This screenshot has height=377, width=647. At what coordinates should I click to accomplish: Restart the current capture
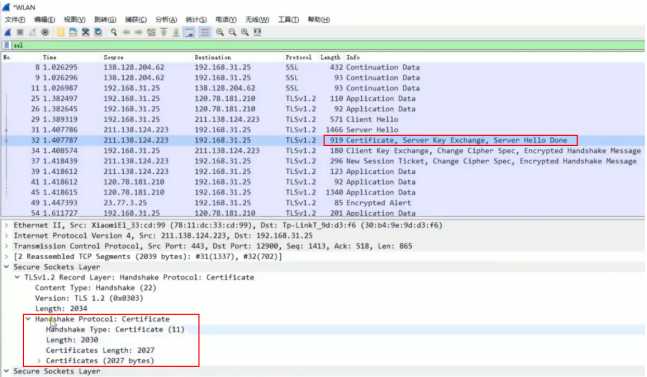click(x=32, y=32)
